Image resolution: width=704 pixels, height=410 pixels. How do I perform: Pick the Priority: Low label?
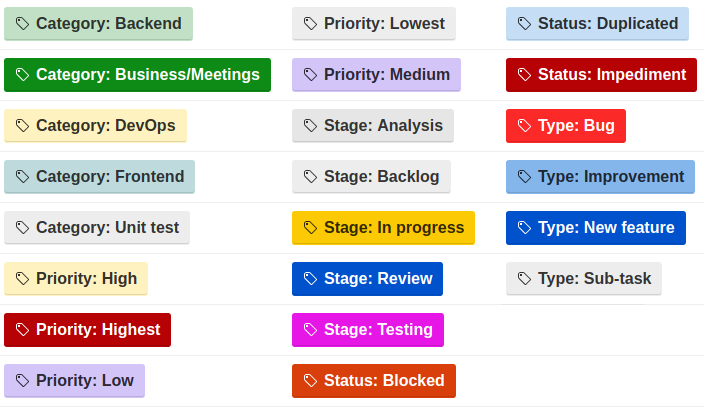[x=74, y=381]
